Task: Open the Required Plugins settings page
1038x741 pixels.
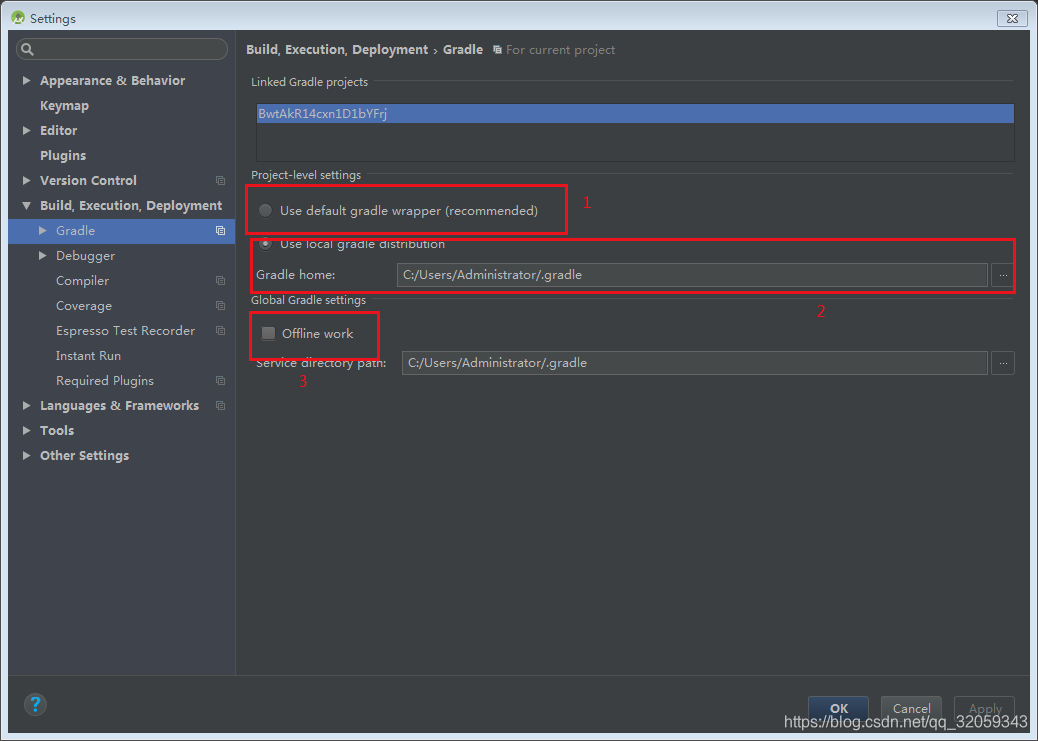Action: (105, 381)
